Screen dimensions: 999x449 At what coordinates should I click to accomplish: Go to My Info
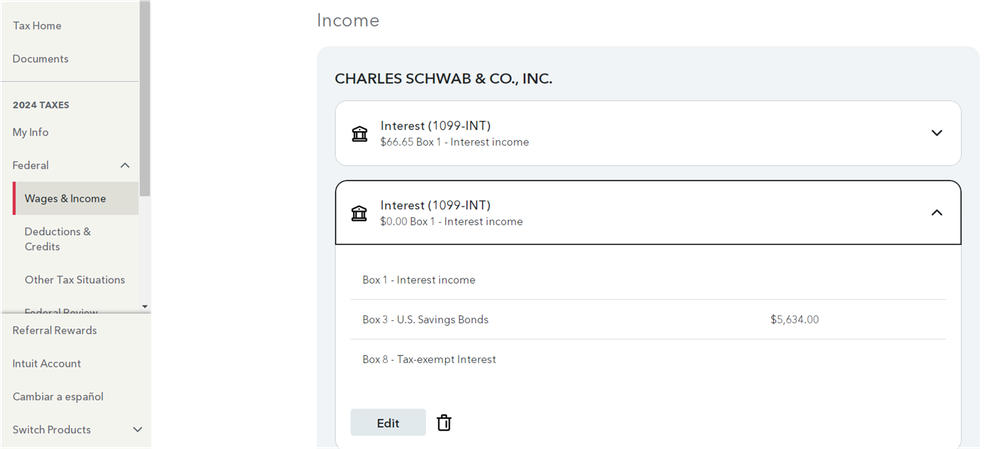(31, 132)
